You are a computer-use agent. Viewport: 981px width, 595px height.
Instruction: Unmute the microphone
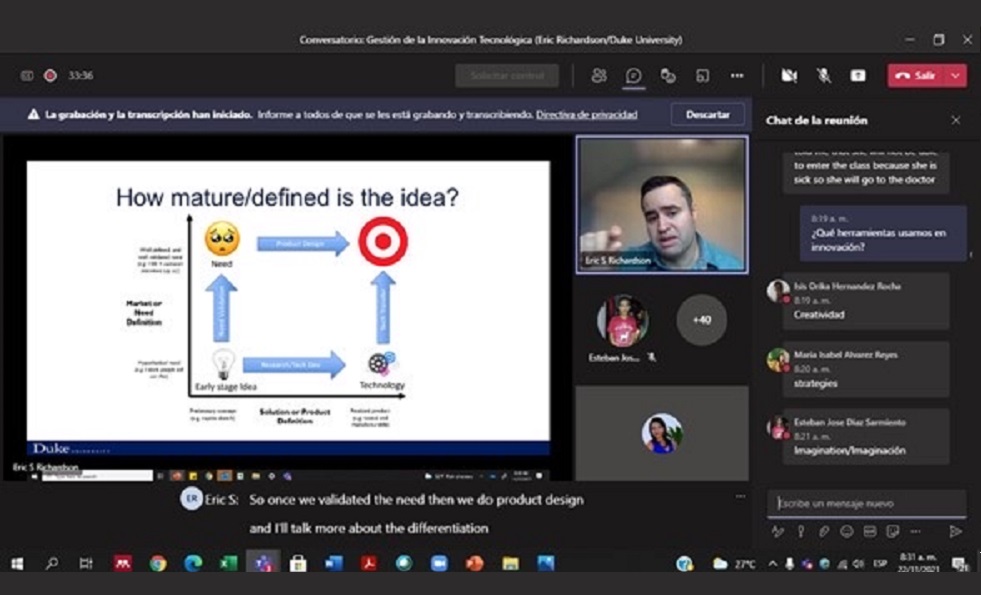click(x=824, y=75)
